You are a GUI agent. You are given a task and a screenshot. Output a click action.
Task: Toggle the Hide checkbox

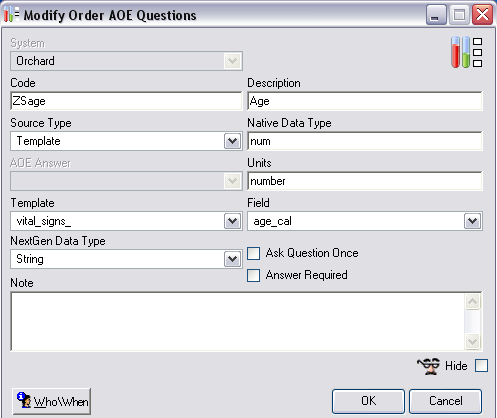click(x=481, y=365)
